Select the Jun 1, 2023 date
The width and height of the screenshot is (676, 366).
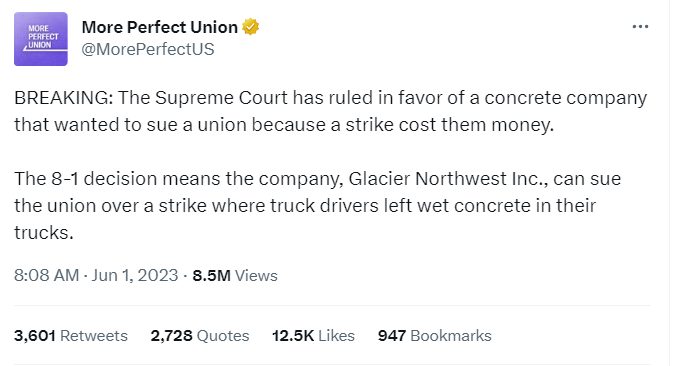tap(135, 275)
